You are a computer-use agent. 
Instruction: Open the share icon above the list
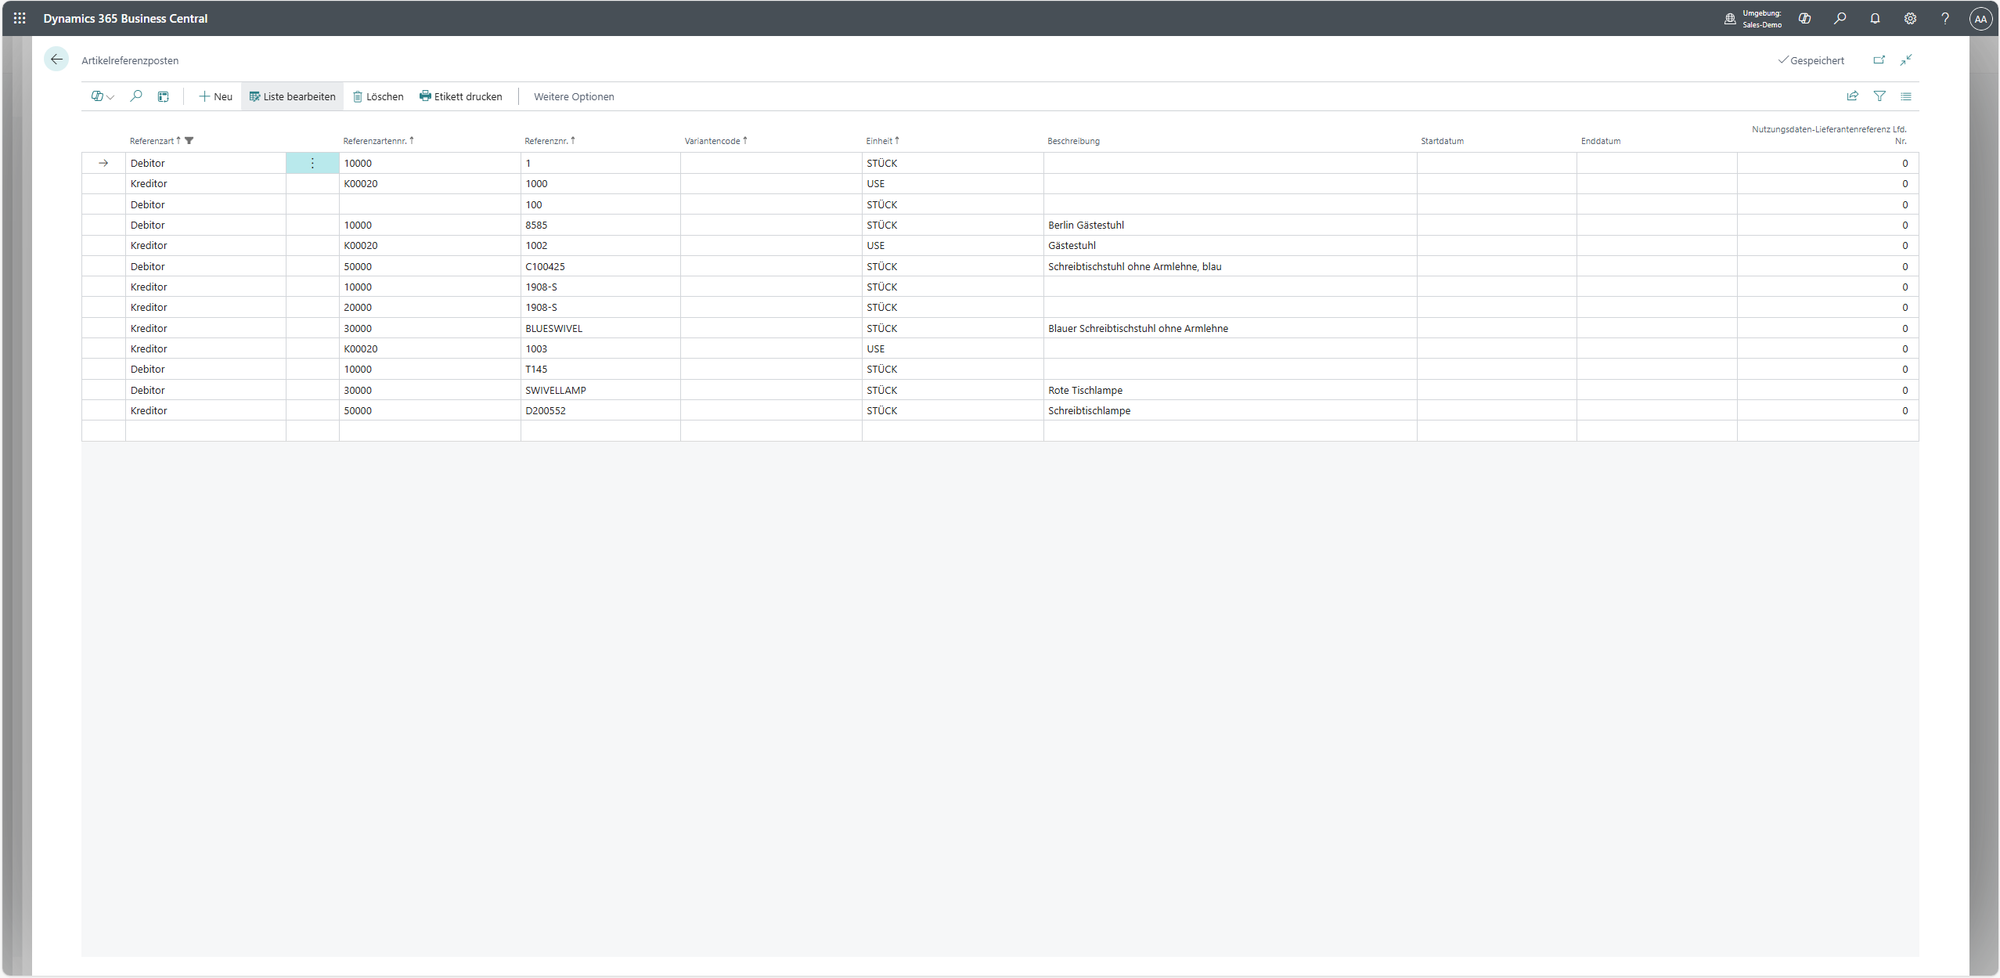1852,97
